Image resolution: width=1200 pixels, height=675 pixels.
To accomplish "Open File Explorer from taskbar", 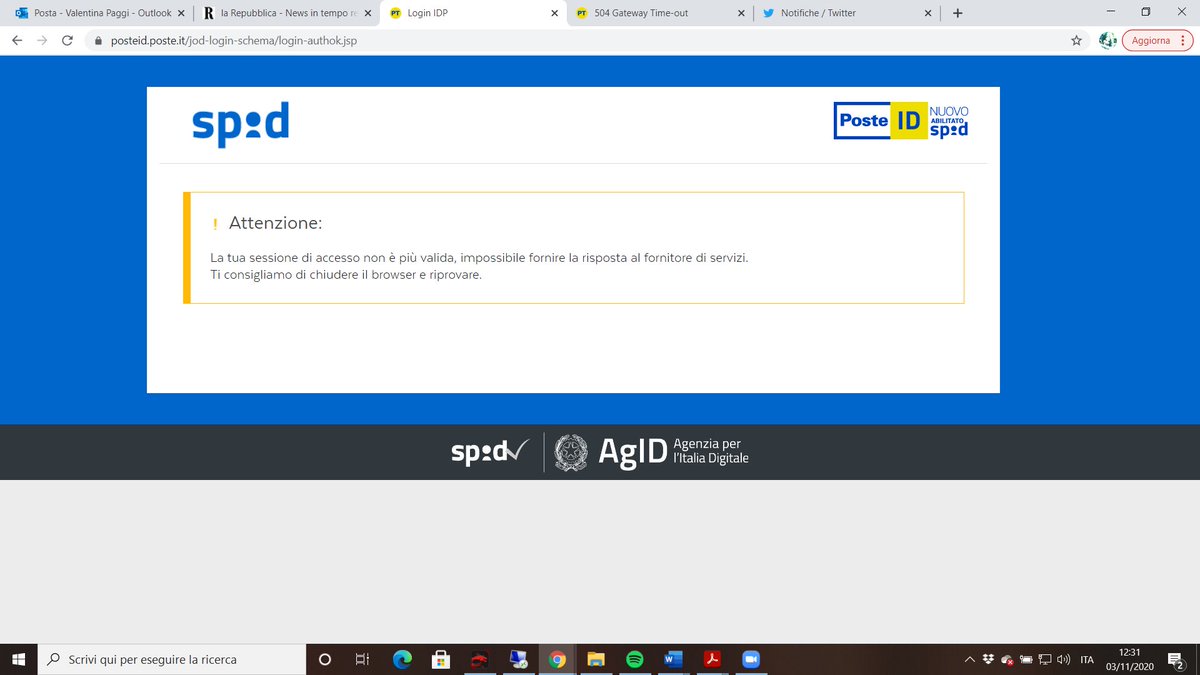I will 596,659.
